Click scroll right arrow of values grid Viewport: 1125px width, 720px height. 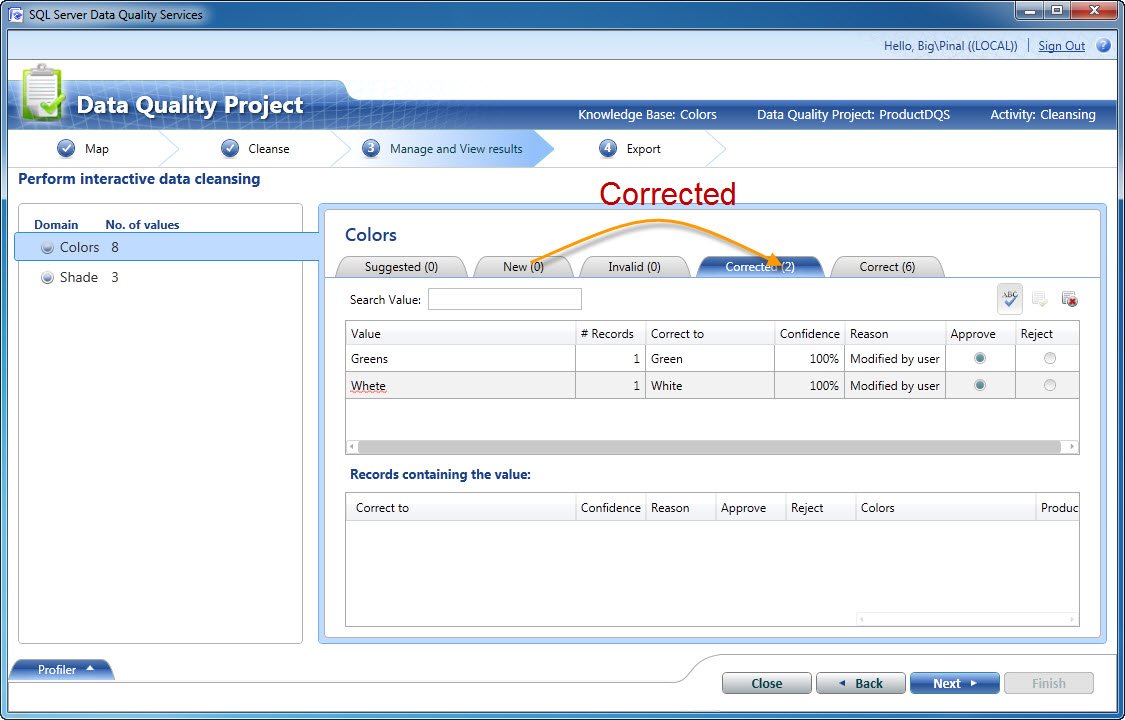pyautogui.click(x=1072, y=447)
